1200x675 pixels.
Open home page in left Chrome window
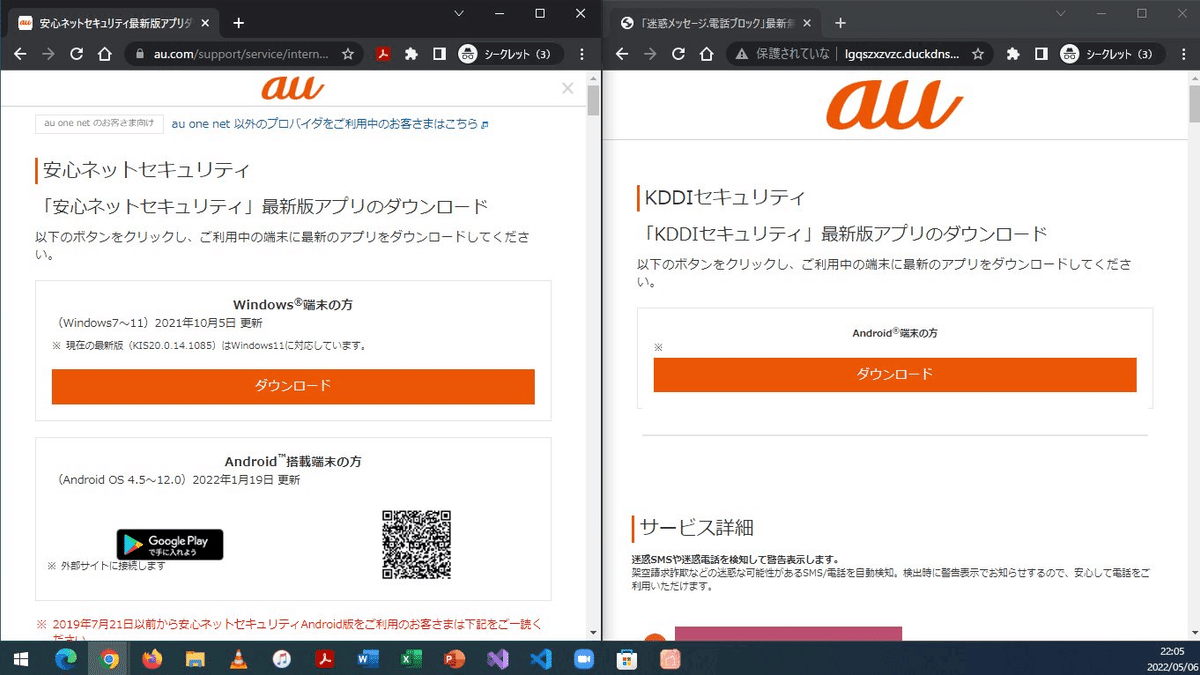pos(104,54)
